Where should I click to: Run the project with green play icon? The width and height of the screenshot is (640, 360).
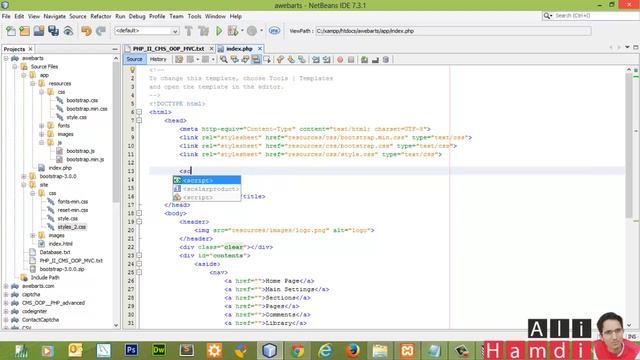coord(219,31)
